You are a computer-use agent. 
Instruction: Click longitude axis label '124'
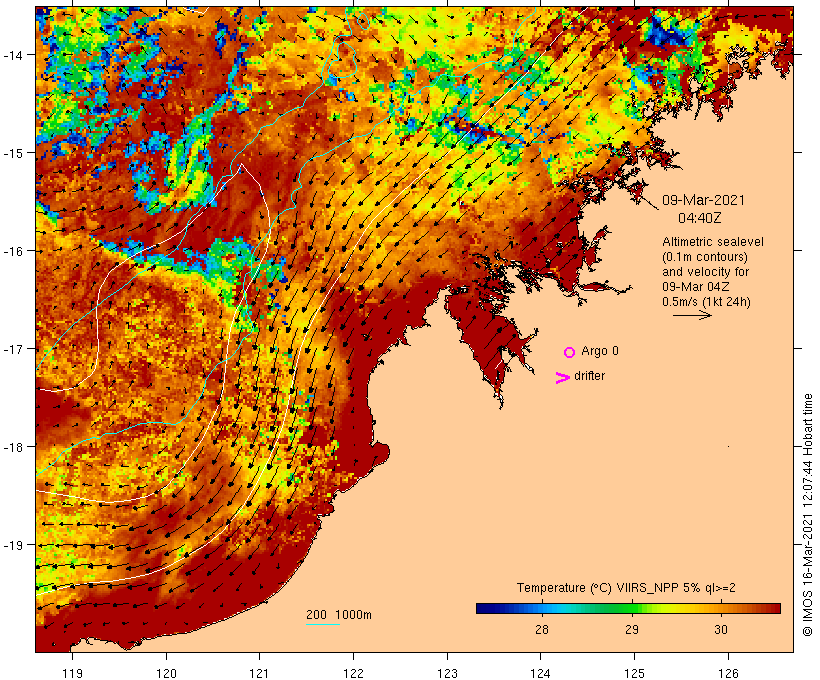[x=541, y=673]
